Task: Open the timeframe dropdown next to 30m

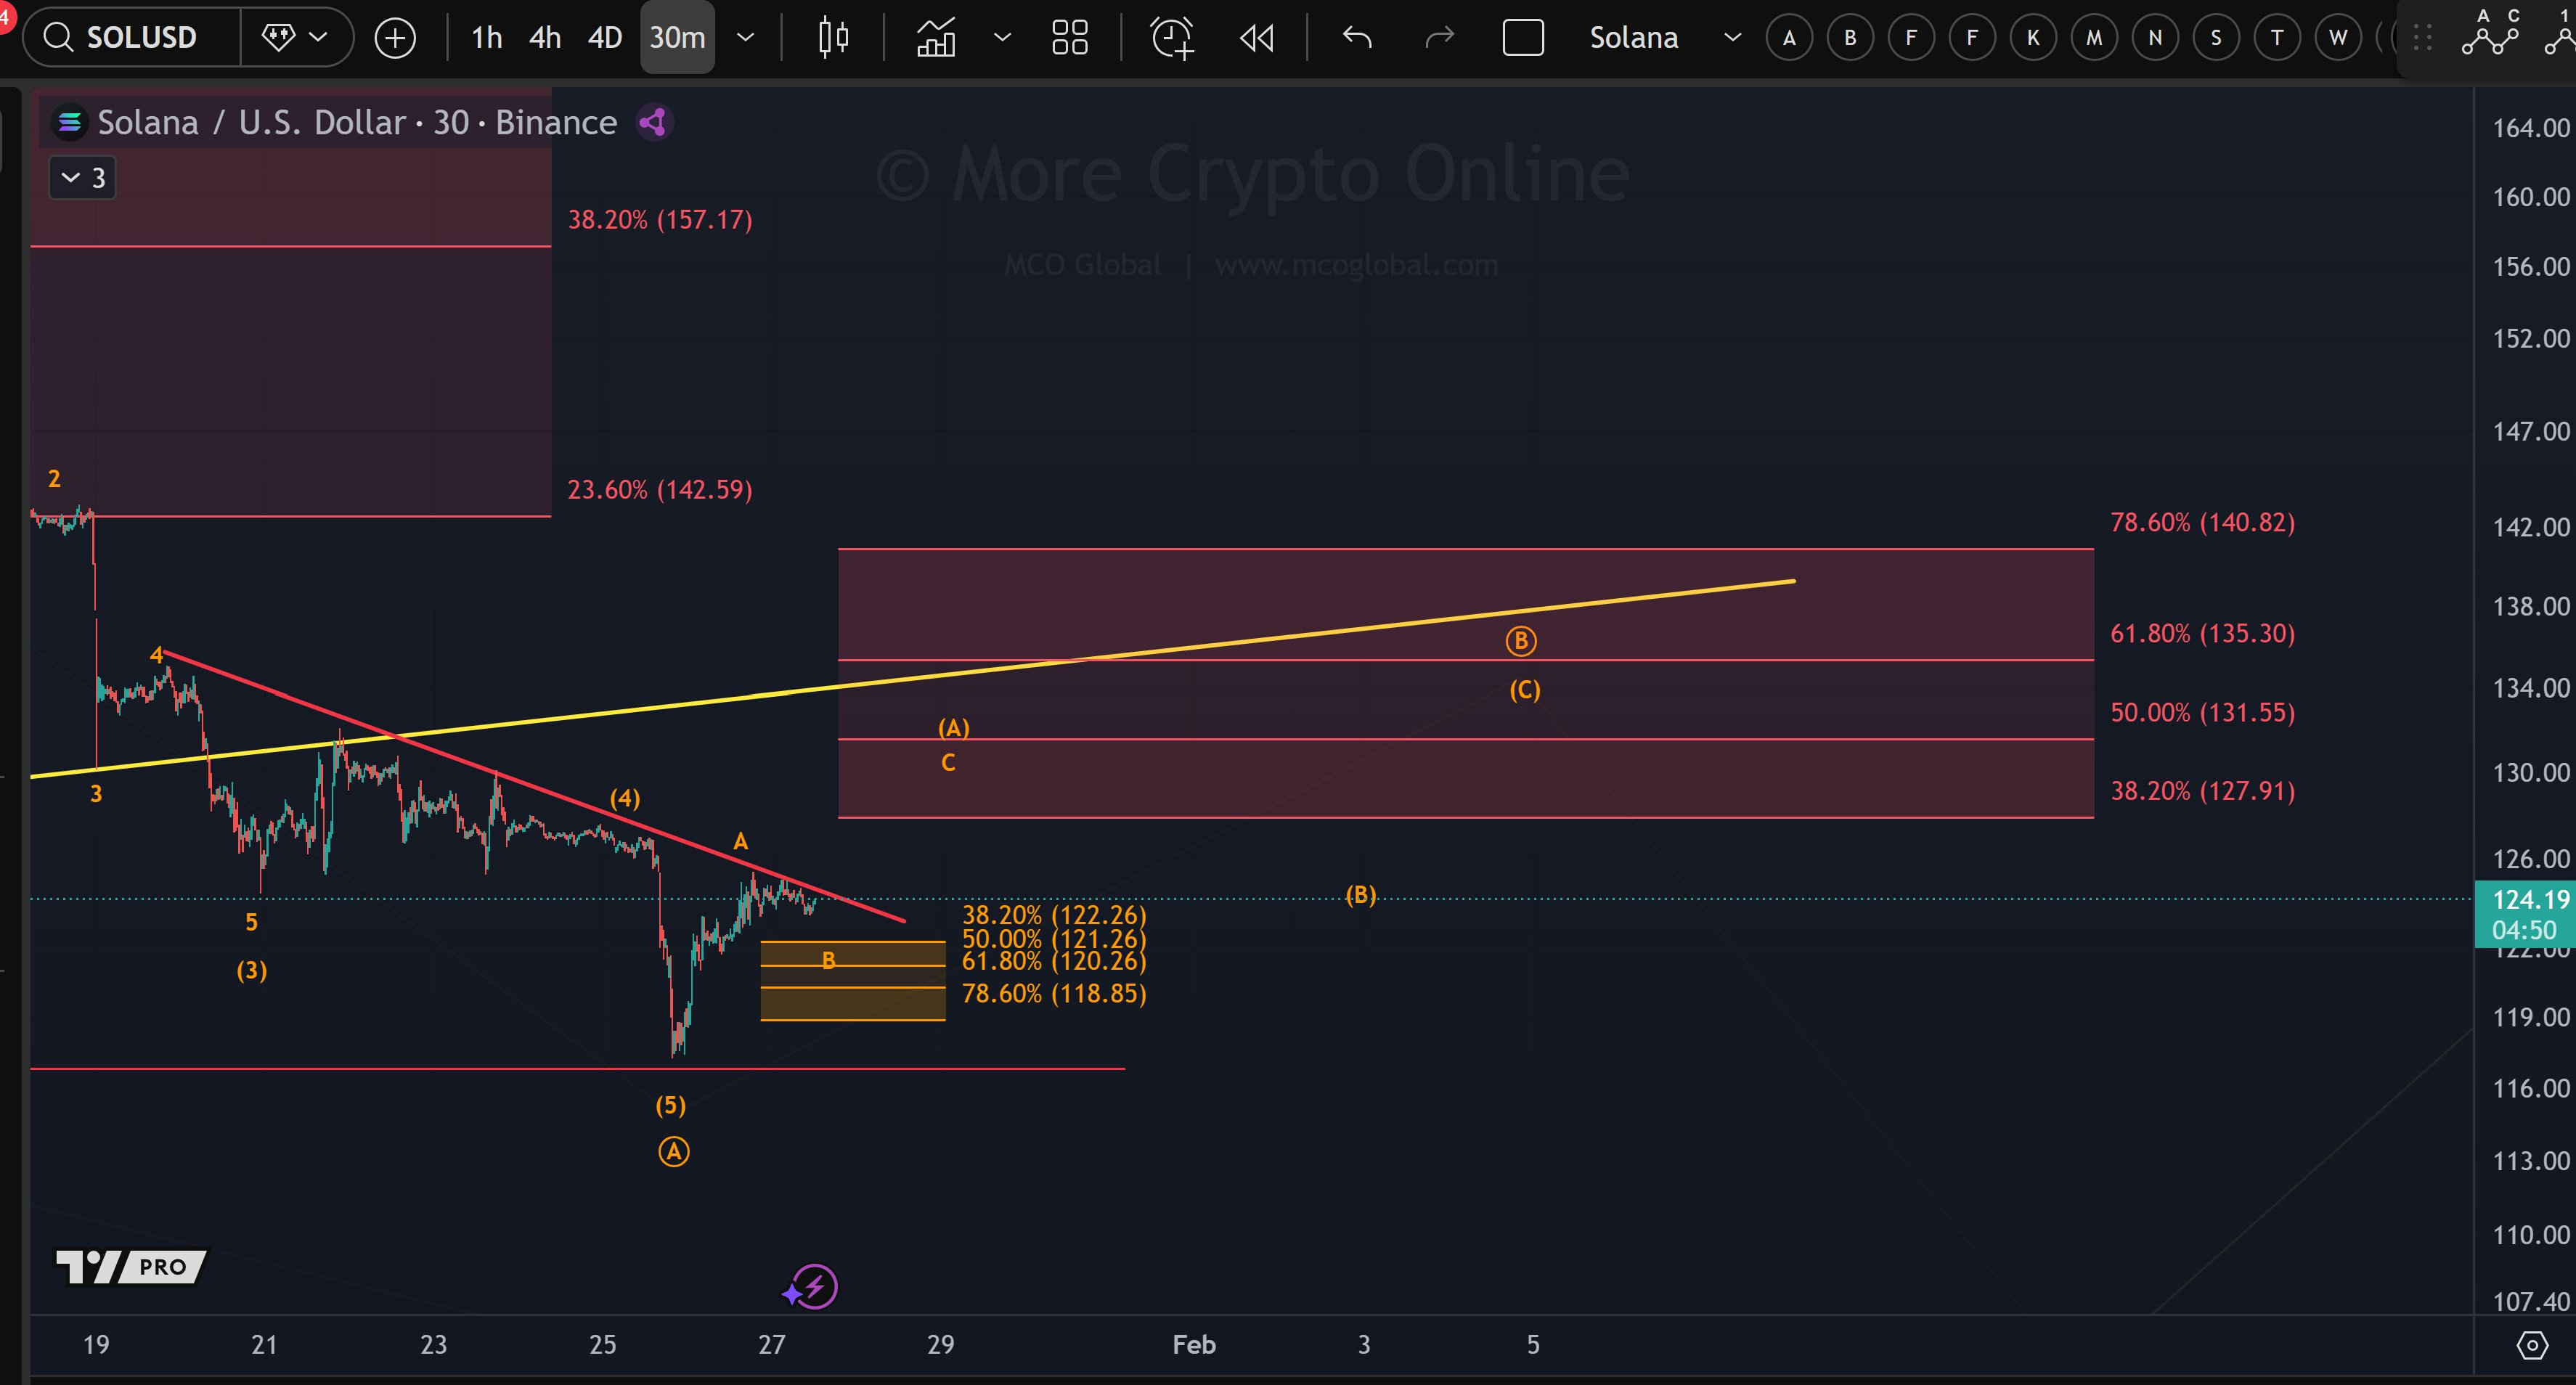Action: click(x=745, y=37)
